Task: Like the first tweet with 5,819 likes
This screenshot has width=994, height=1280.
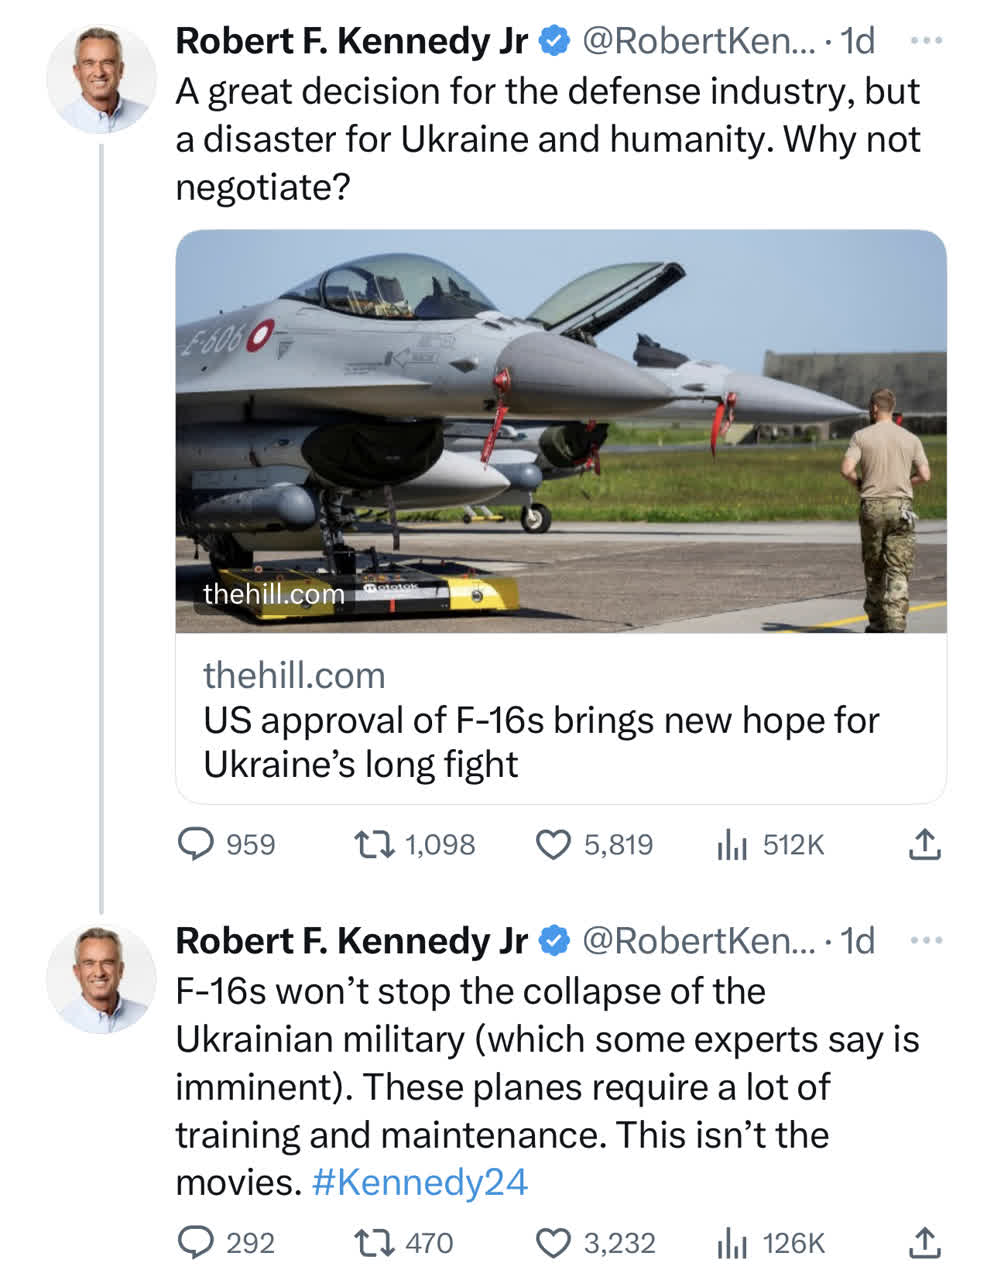Action: point(553,845)
